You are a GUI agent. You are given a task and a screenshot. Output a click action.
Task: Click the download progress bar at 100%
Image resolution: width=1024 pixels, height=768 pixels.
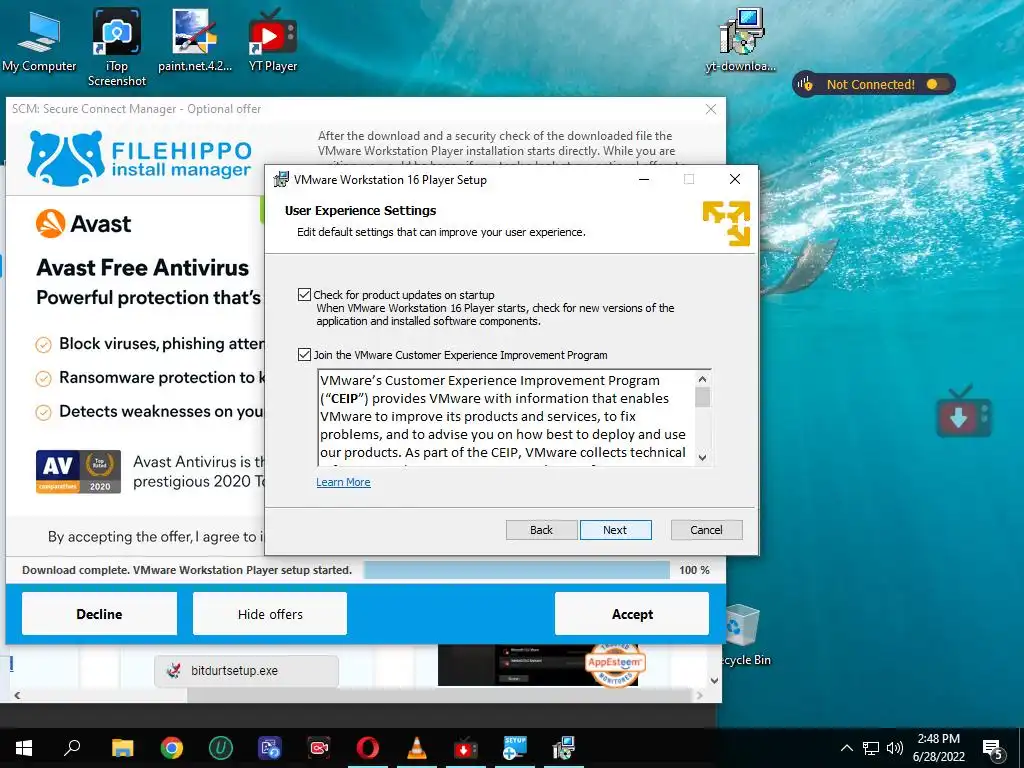516,570
